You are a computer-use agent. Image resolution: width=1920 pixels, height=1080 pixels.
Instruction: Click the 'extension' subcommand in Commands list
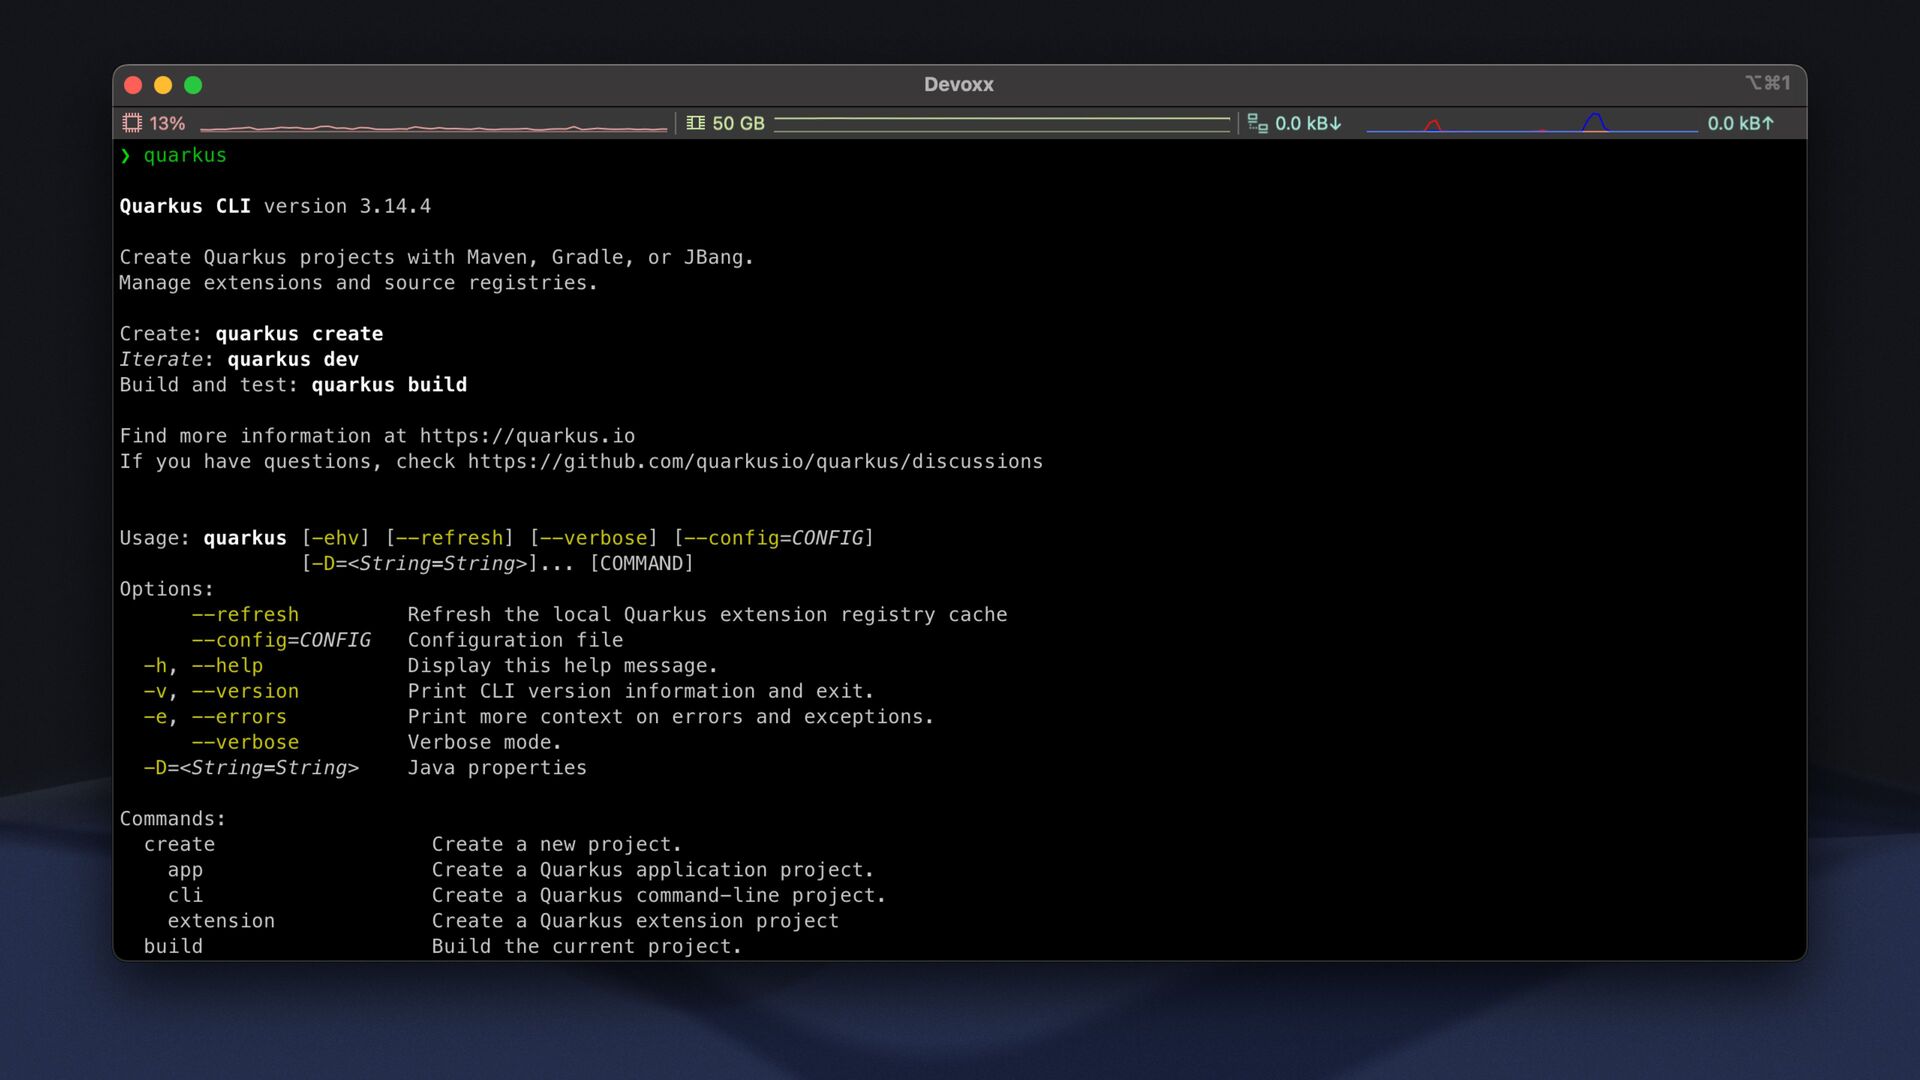coord(221,921)
